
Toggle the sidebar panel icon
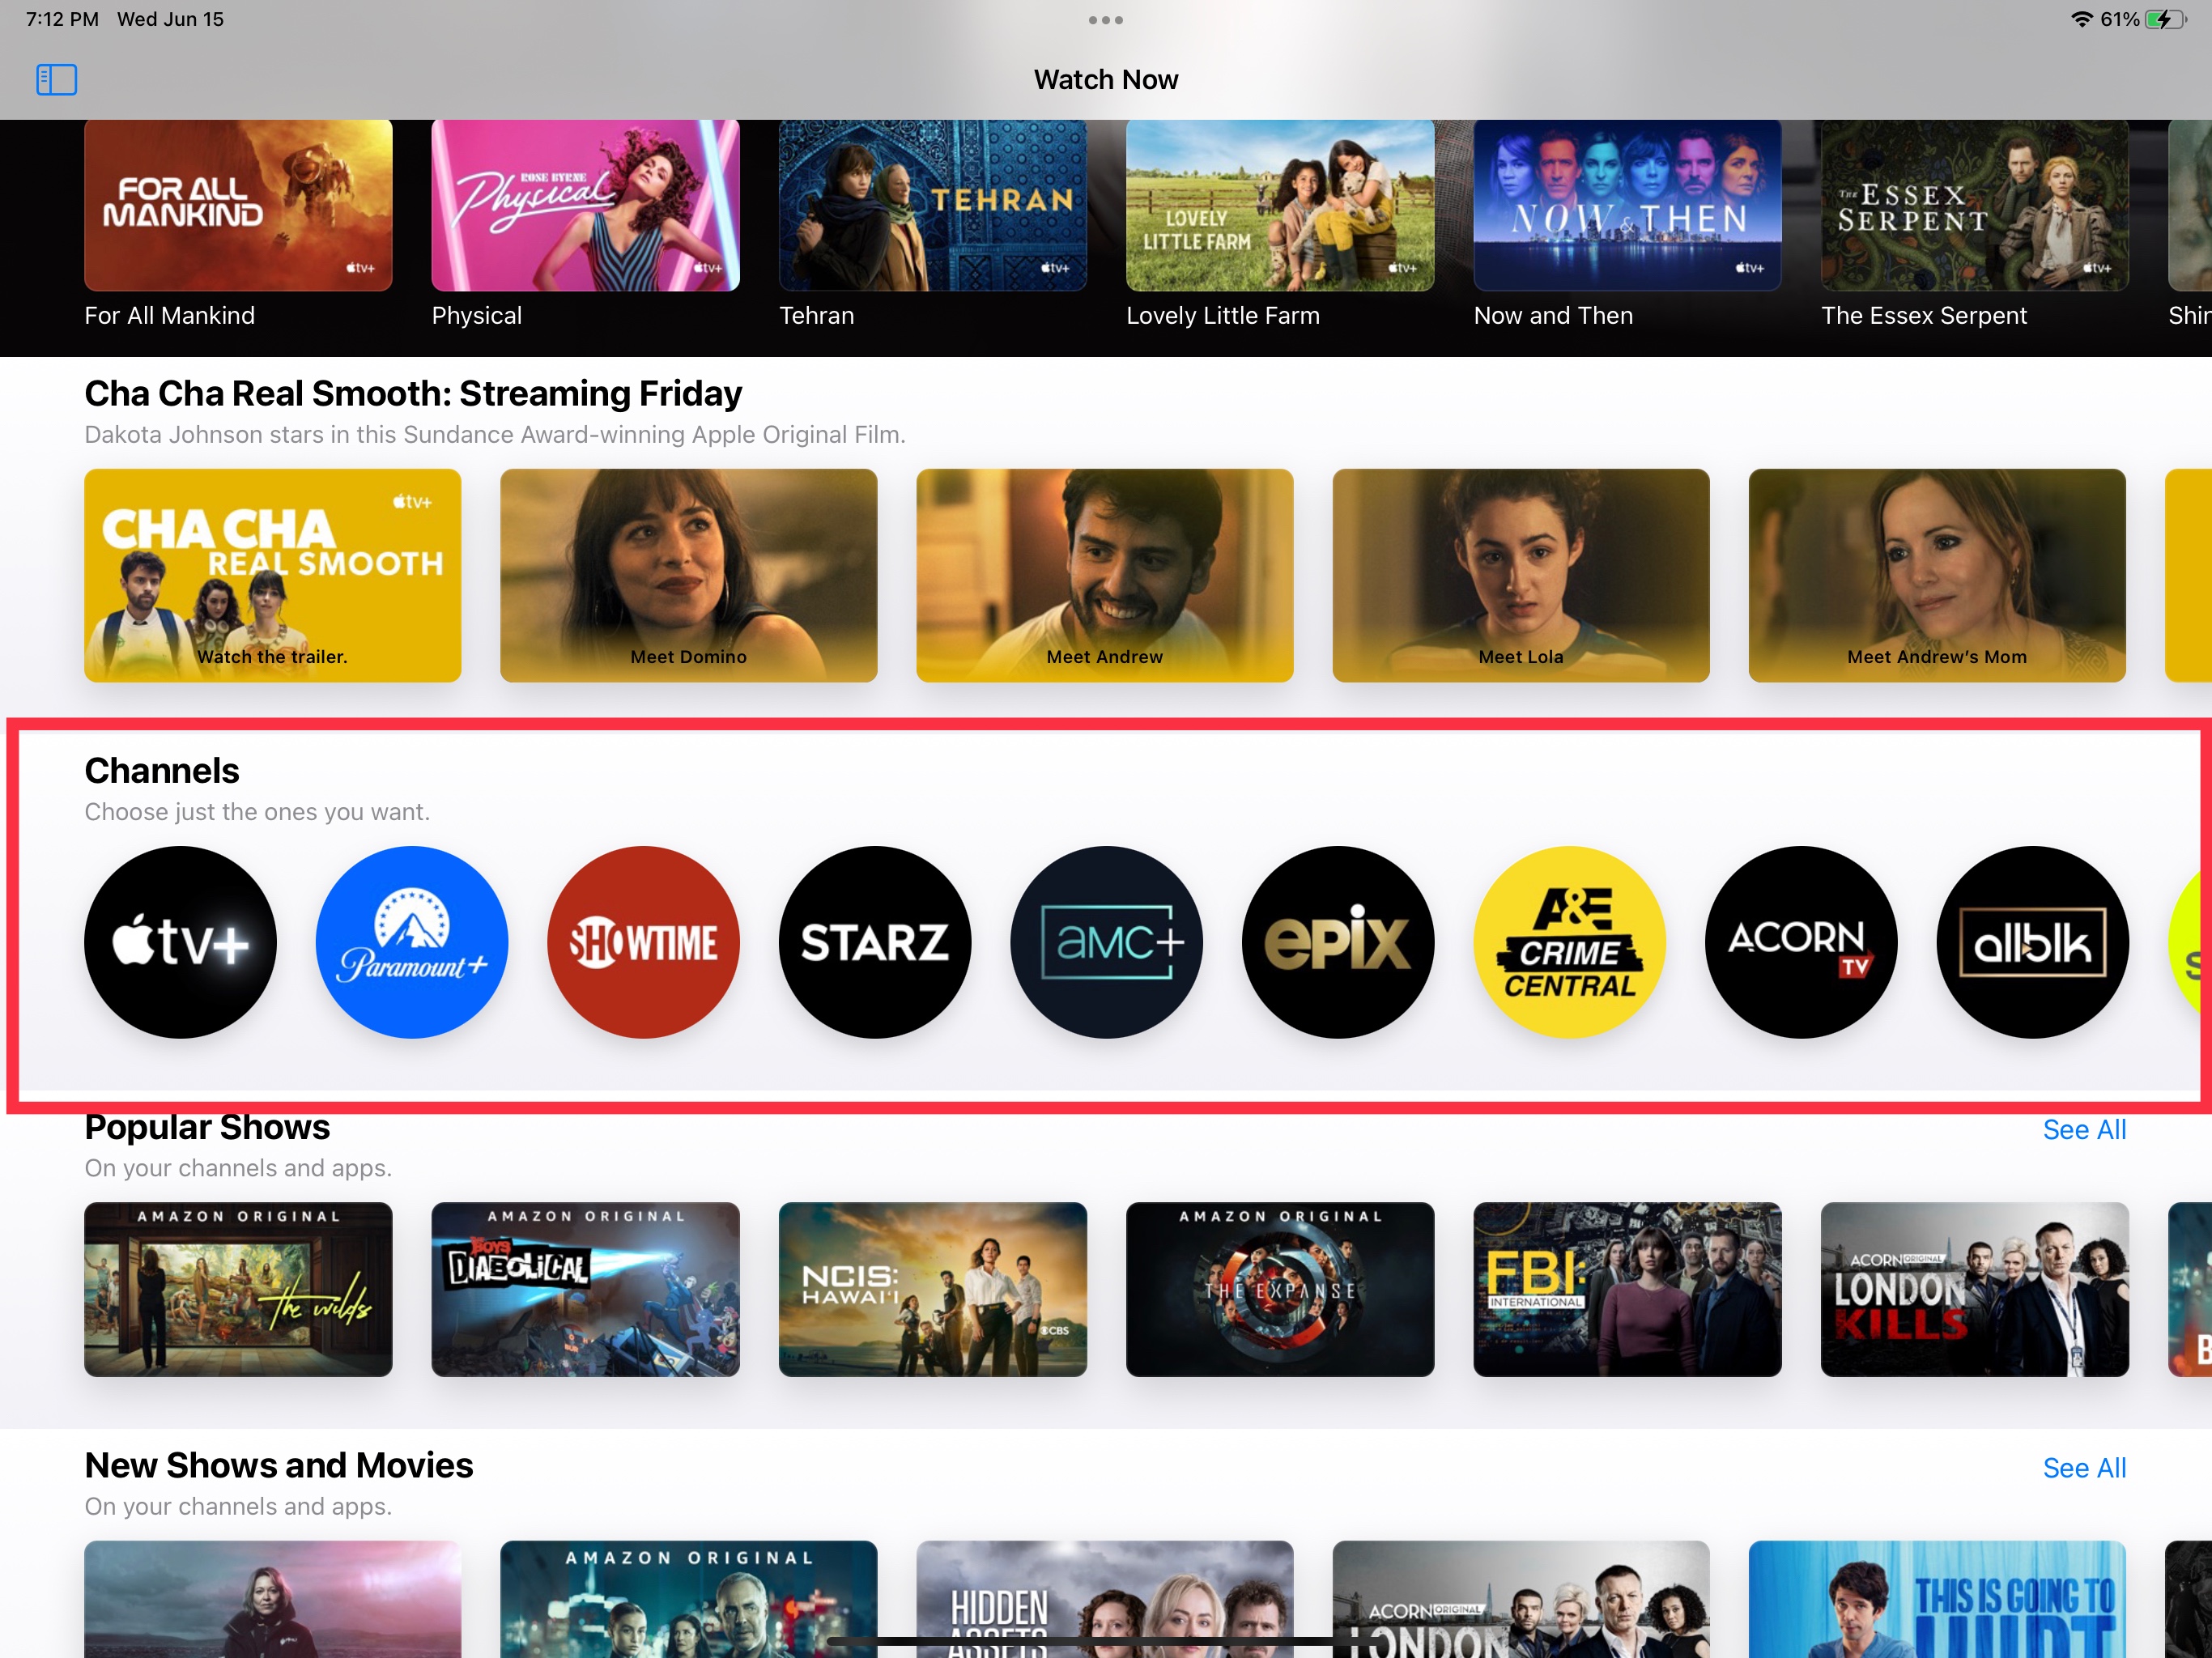(x=56, y=79)
